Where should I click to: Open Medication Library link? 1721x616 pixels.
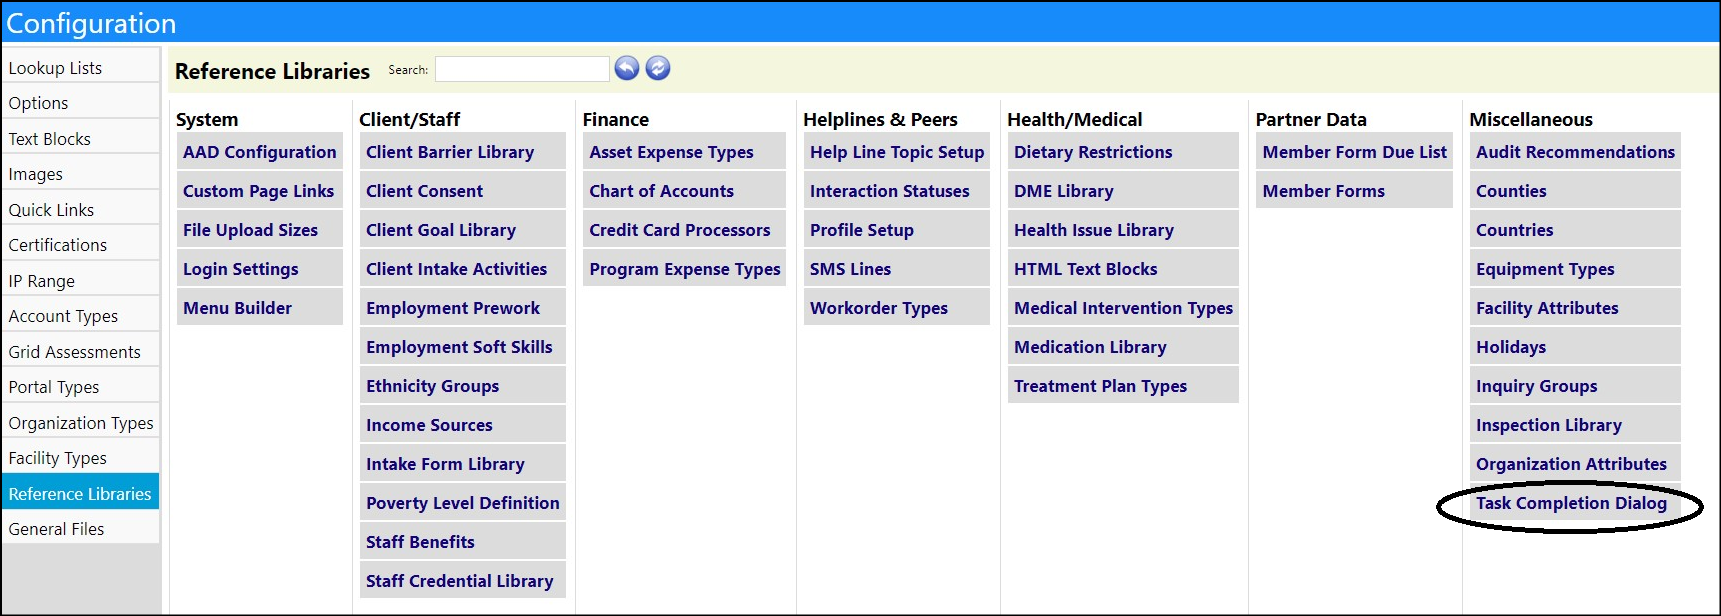[x=1123, y=347]
